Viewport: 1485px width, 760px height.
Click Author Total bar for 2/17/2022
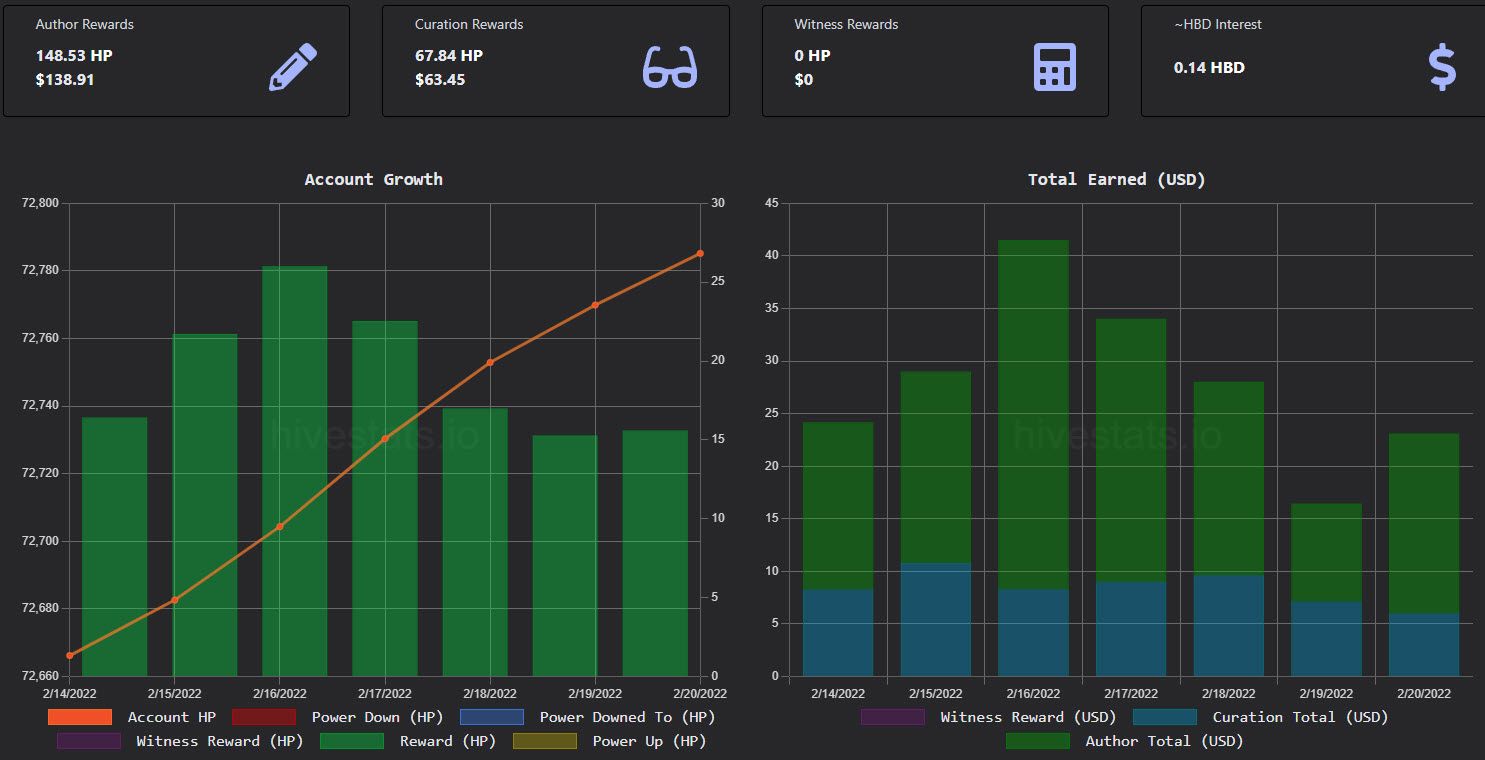1131,450
